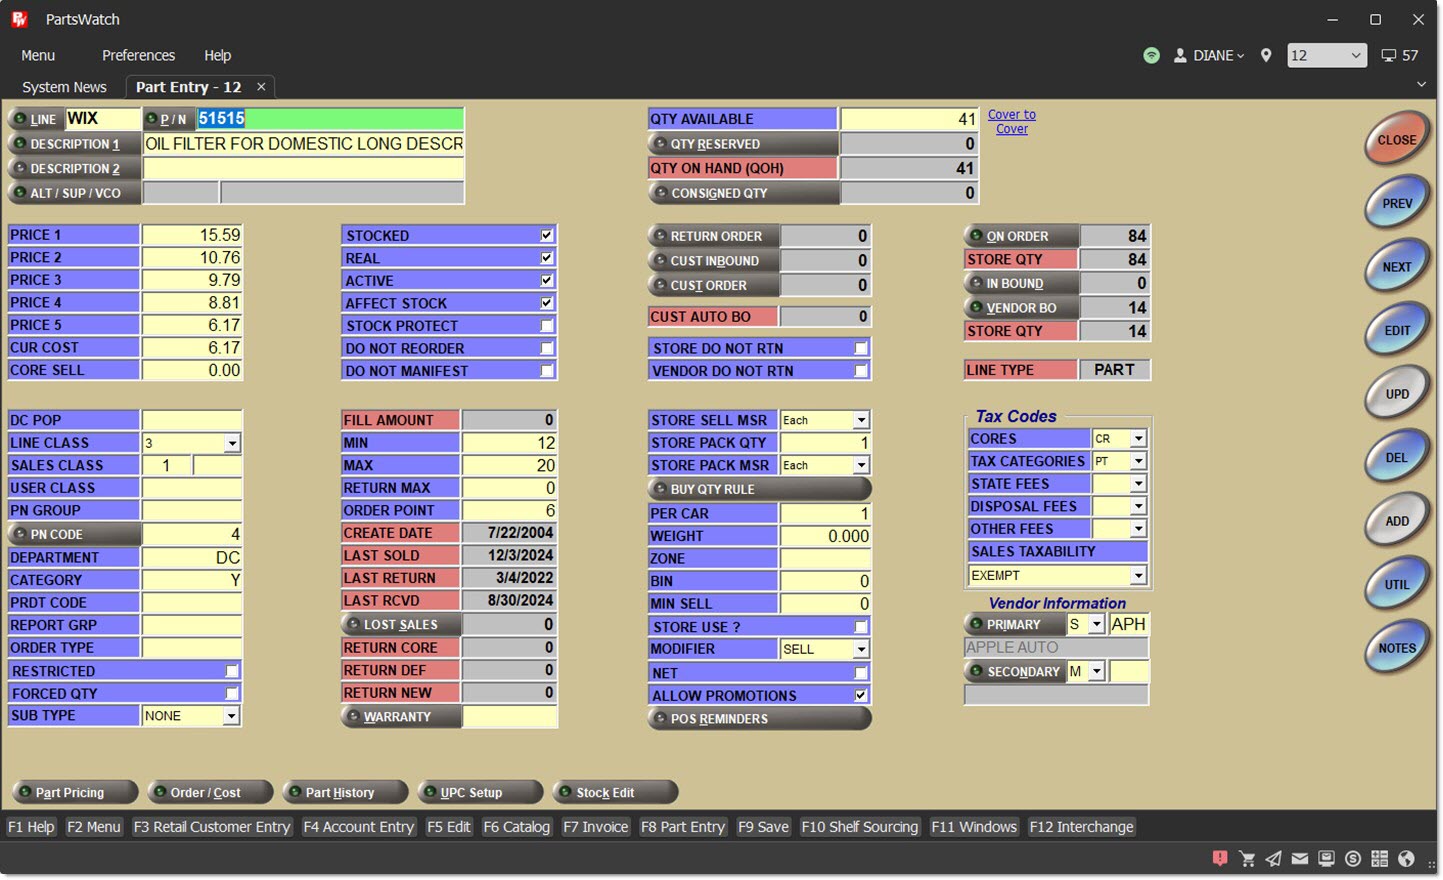Viewport: 1443px width, 880px height.
Task: Open the shopping cart icon in status bar
Action: click(x=1247, y=858)
